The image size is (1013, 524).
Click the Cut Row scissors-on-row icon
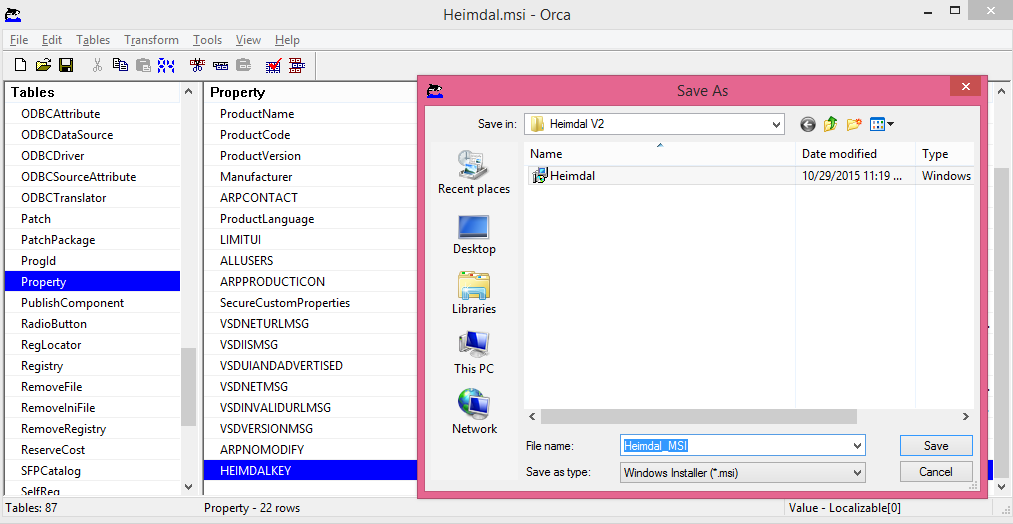[x=198, y=65]
